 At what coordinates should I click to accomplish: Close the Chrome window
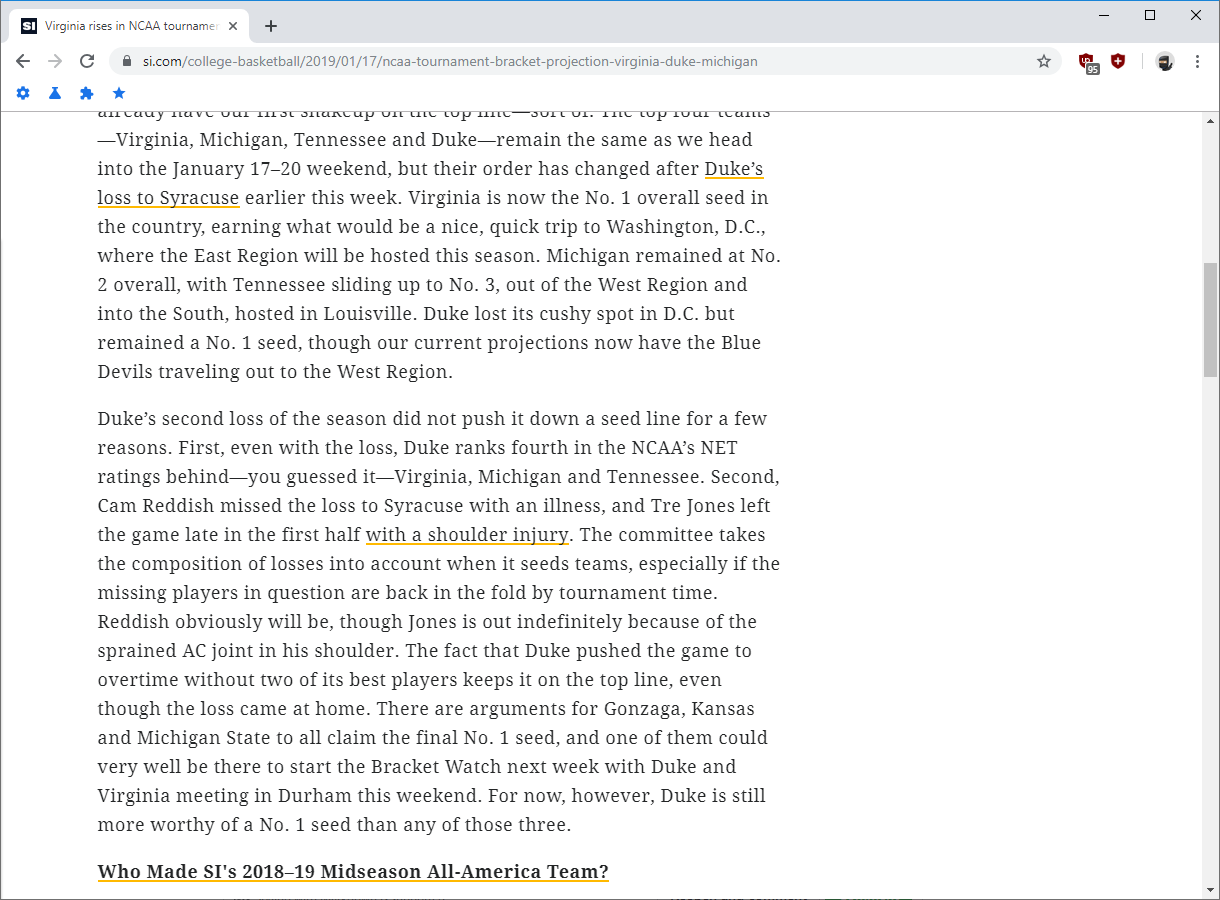(x=1196, y=15)
